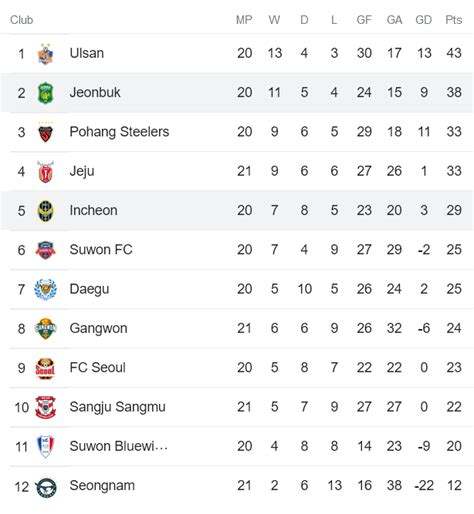Open the Ulsan team name link
Screen dimensions: 474x514
[87, 53]
